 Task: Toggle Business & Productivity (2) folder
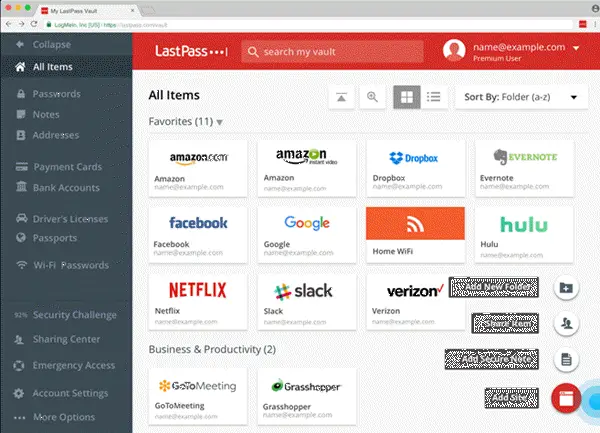[212, 349]
